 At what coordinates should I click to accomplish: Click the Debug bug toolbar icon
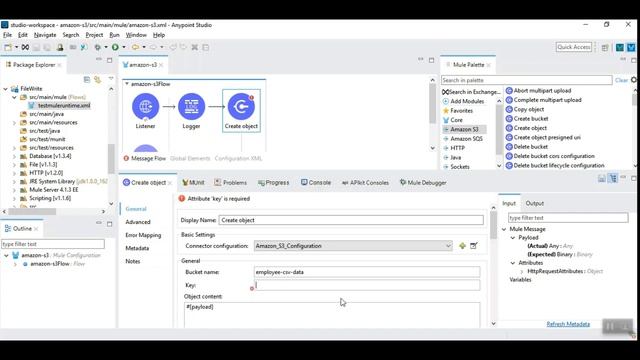tap(98, 47)
